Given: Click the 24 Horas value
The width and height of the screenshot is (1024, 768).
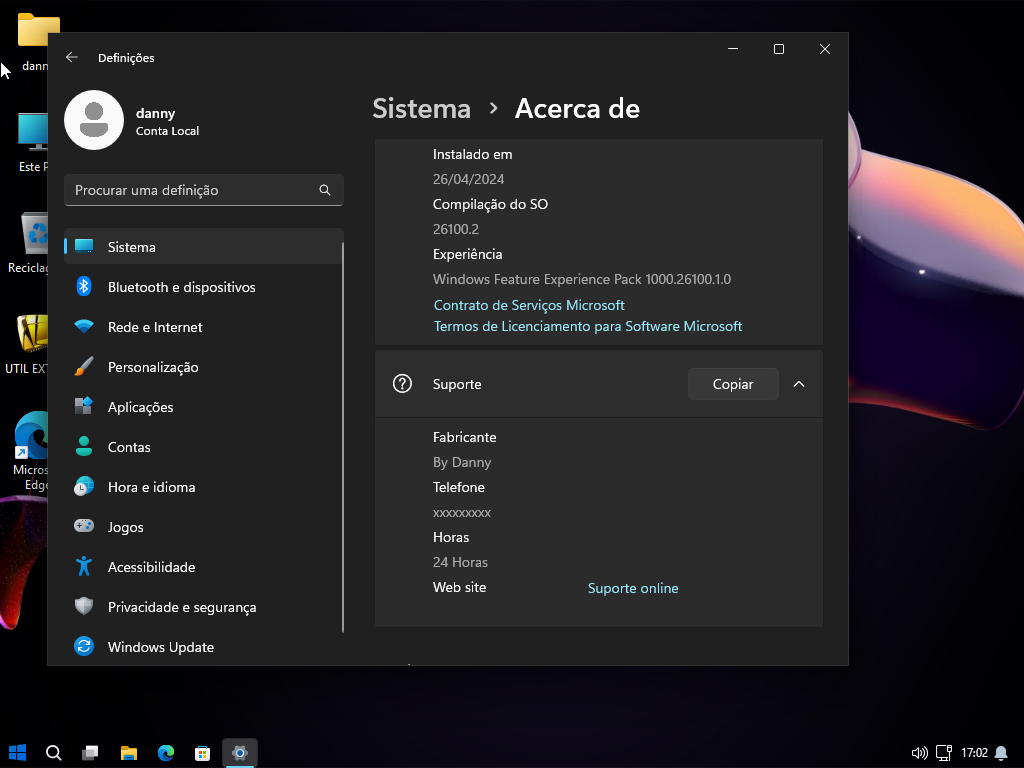Looking at the screenshot, I should (x=460, y=562).
